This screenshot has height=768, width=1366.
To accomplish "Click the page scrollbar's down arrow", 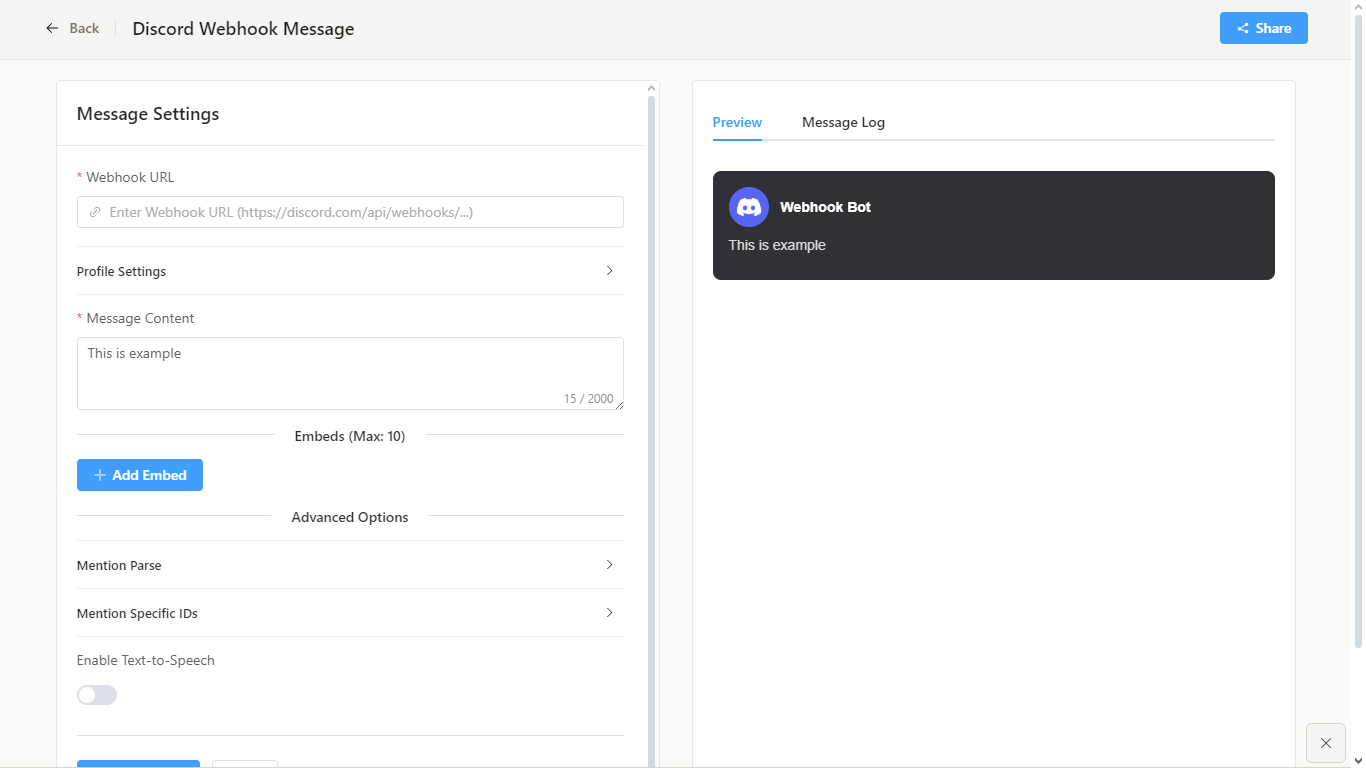I will click(x=1358, y=761).
